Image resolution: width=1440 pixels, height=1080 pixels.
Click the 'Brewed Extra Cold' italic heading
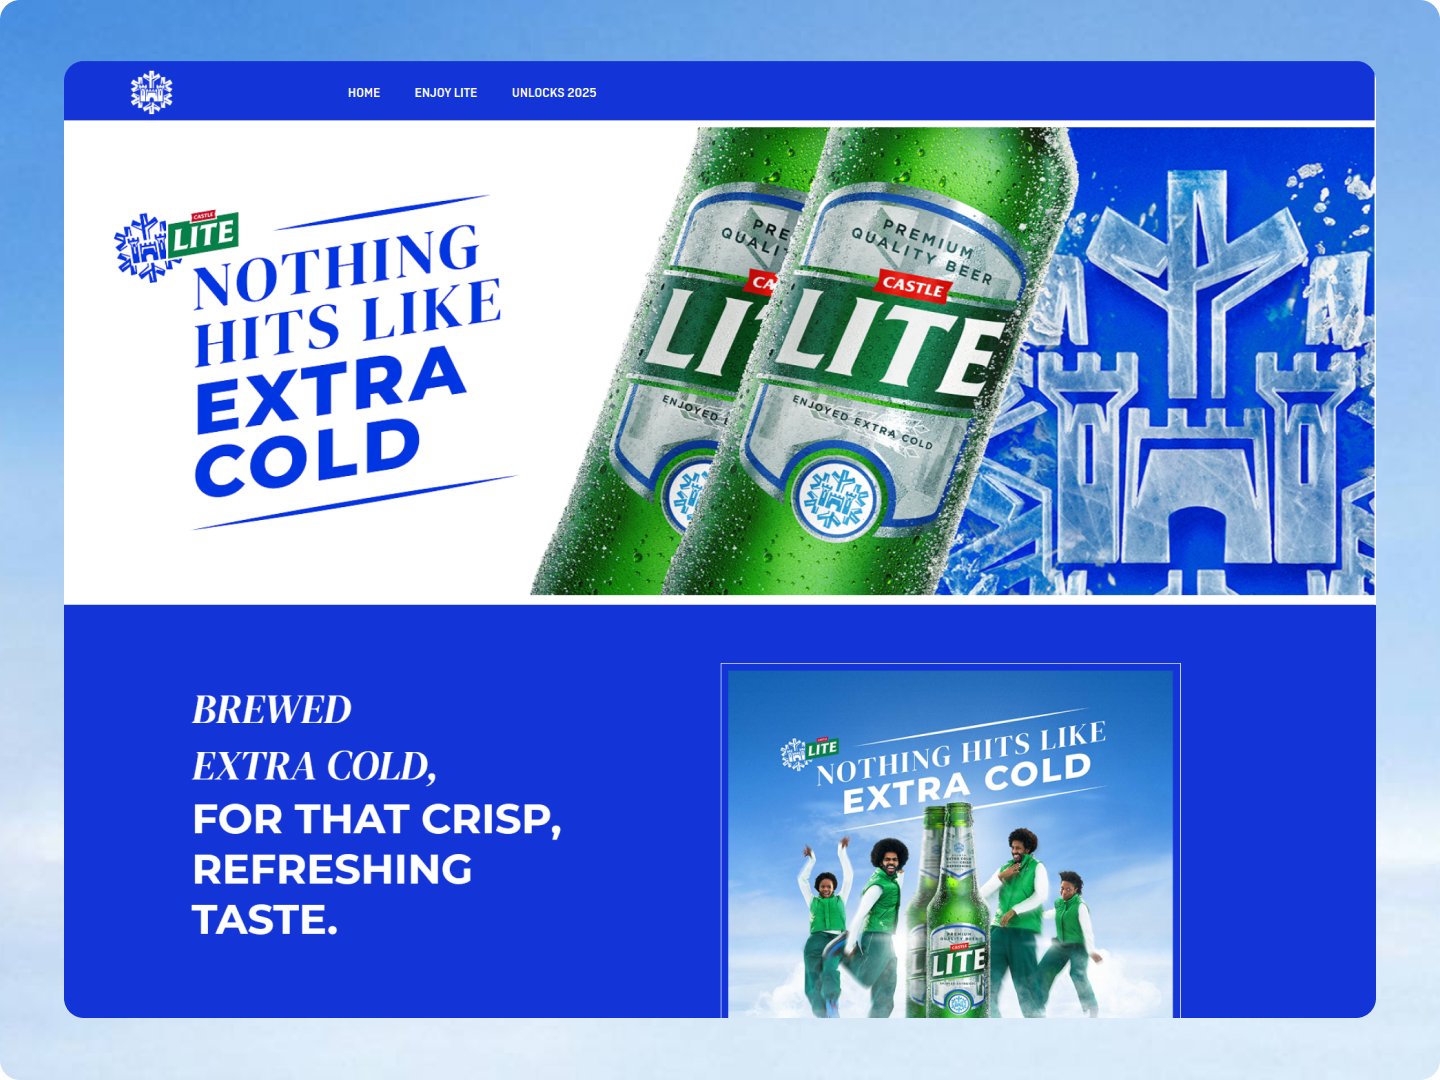(315, 738)
